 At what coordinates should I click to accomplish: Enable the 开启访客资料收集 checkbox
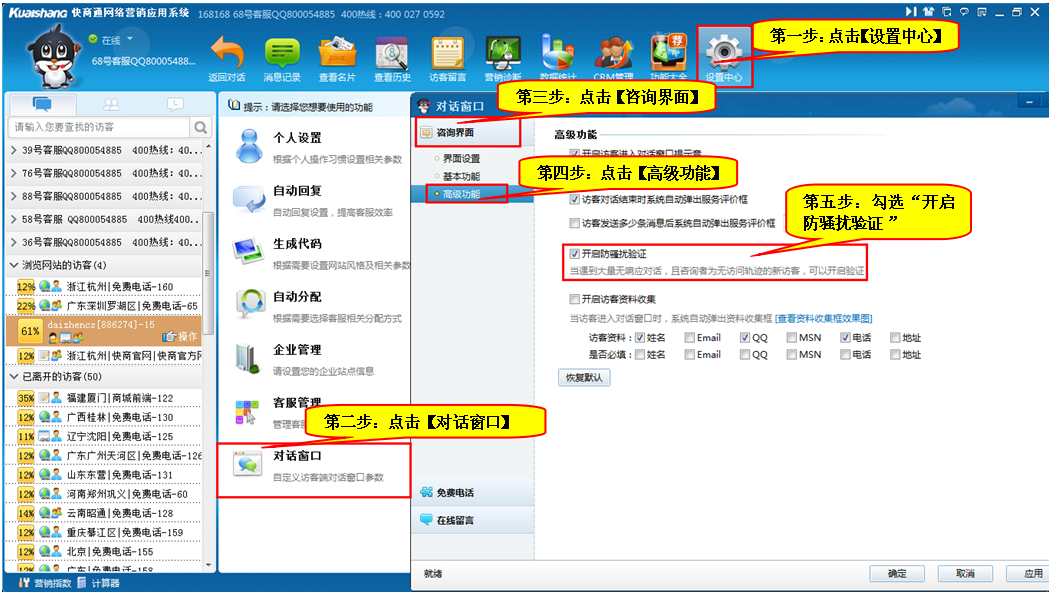point(574,299)
